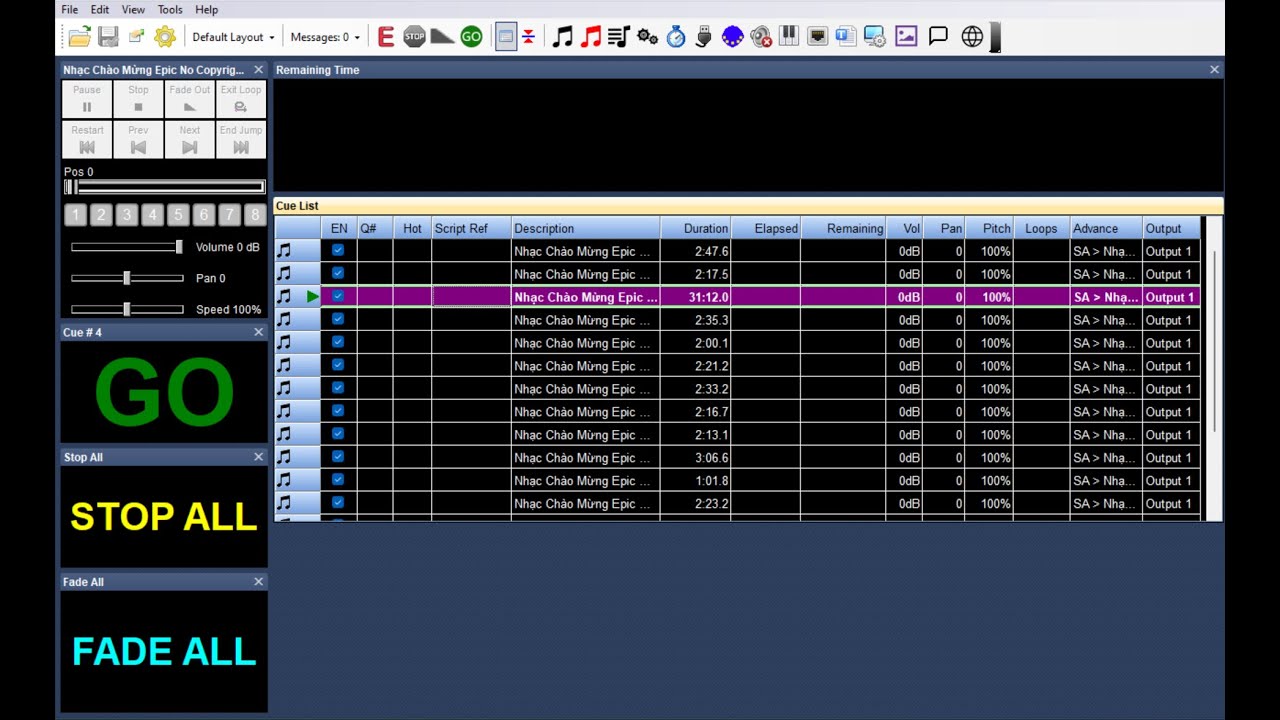Click the piano keys toolbar icon
The height and width of the screenshot is (720, 1280).
pyautogui.click(x=789, y=37)
